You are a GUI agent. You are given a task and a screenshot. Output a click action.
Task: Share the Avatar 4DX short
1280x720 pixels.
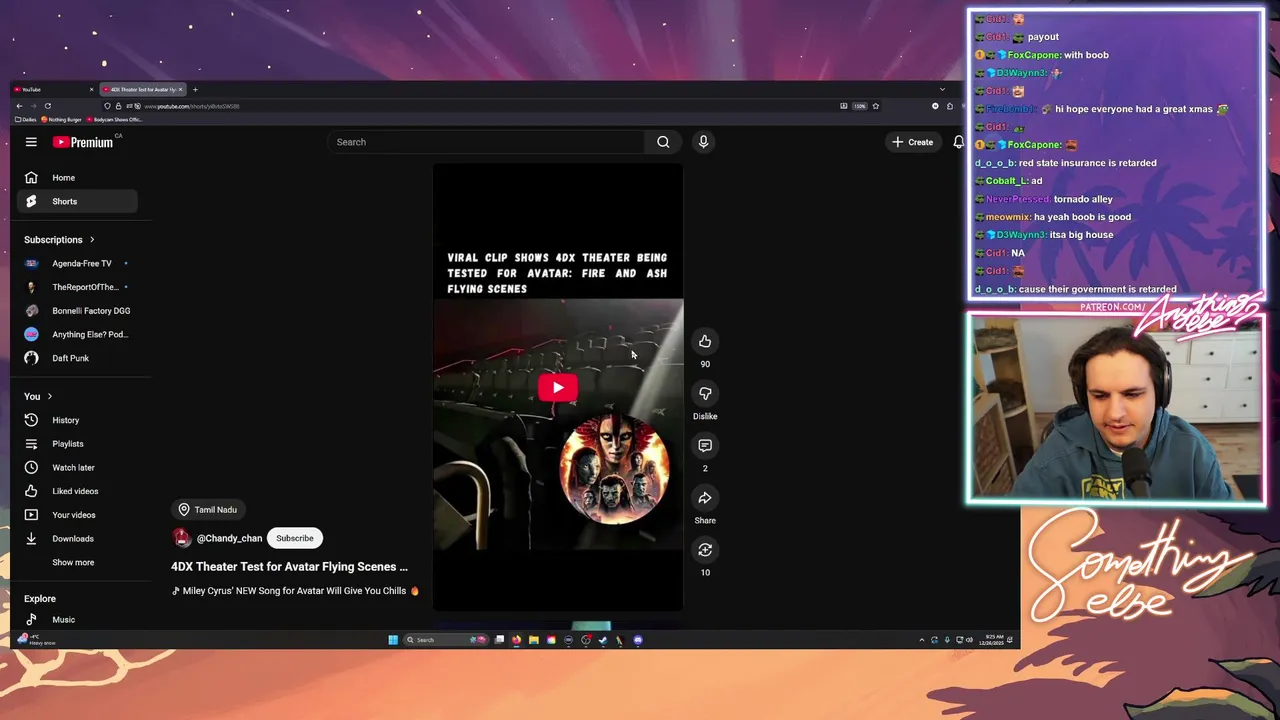(x=705, y=498)
